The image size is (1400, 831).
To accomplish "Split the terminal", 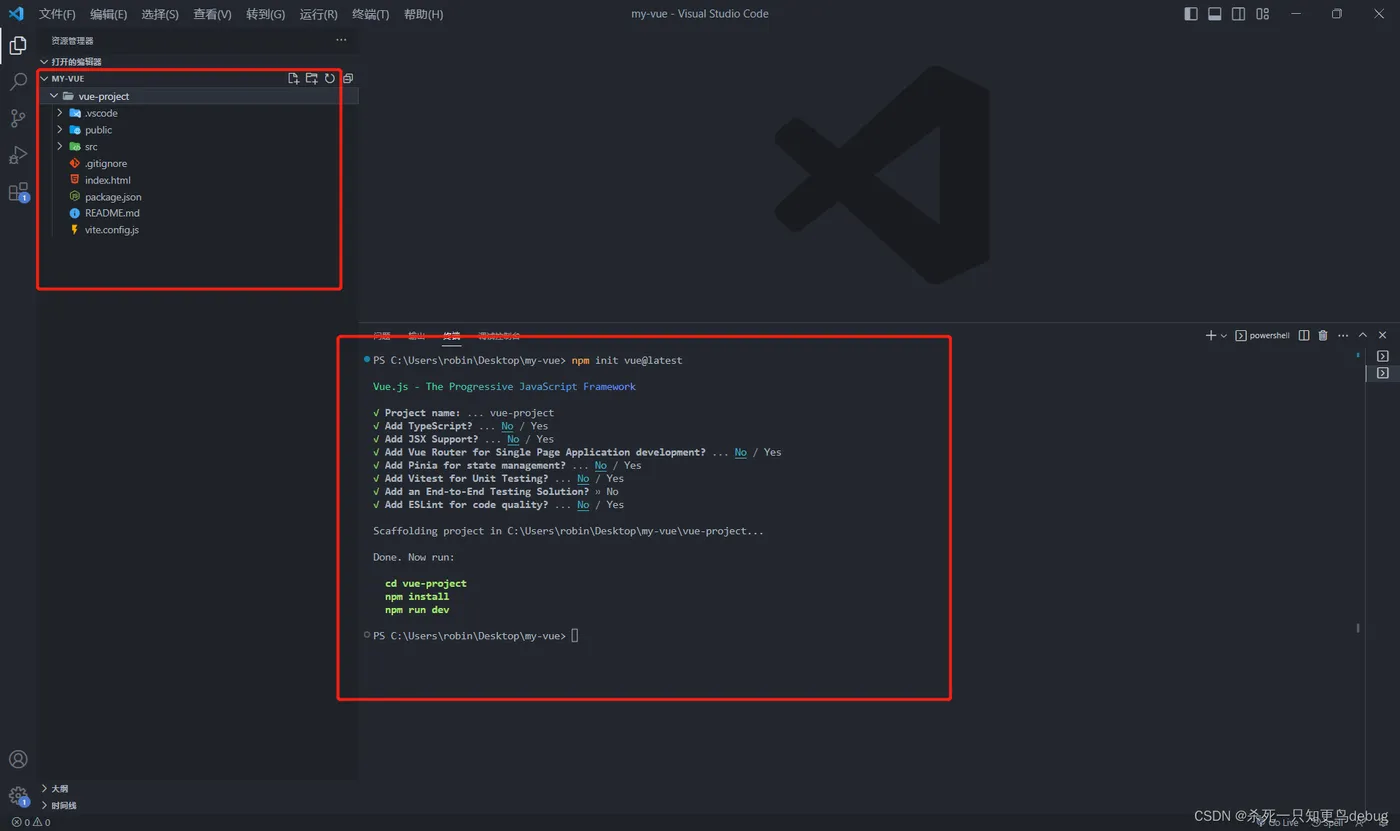I will tap(1304, 335).
